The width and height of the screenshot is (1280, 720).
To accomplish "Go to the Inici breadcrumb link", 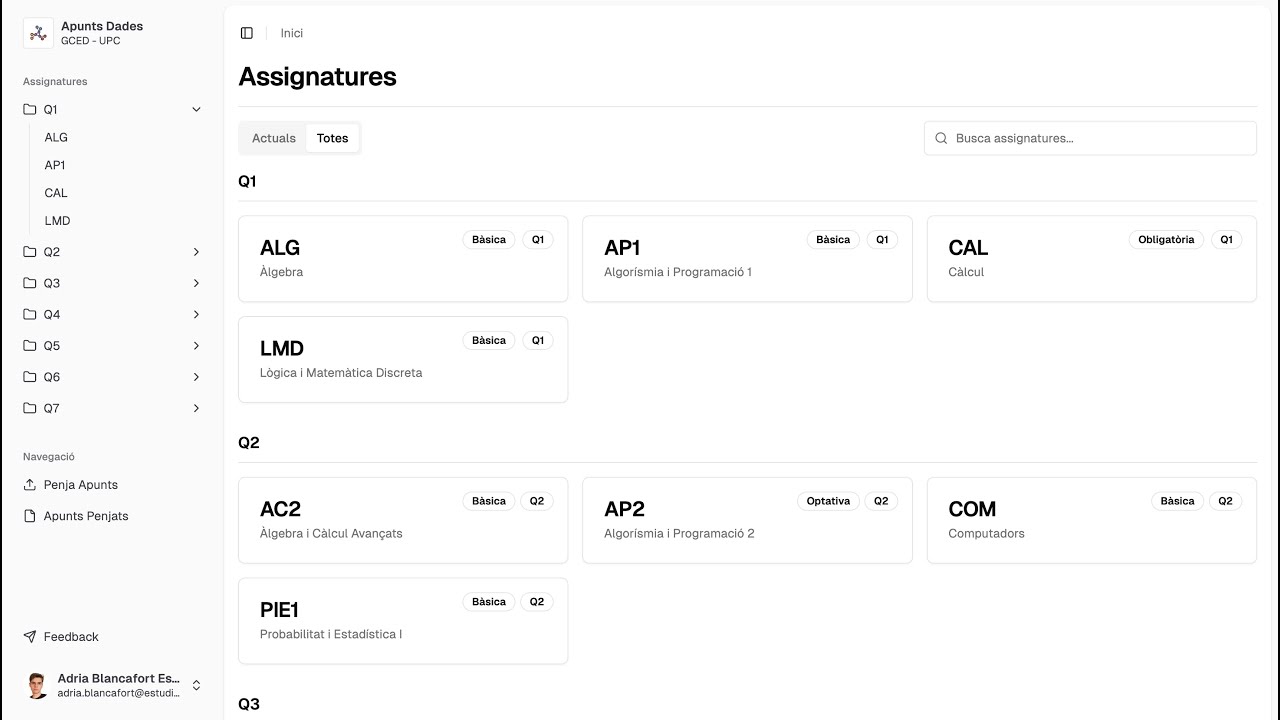I will [x=292, y=33].
